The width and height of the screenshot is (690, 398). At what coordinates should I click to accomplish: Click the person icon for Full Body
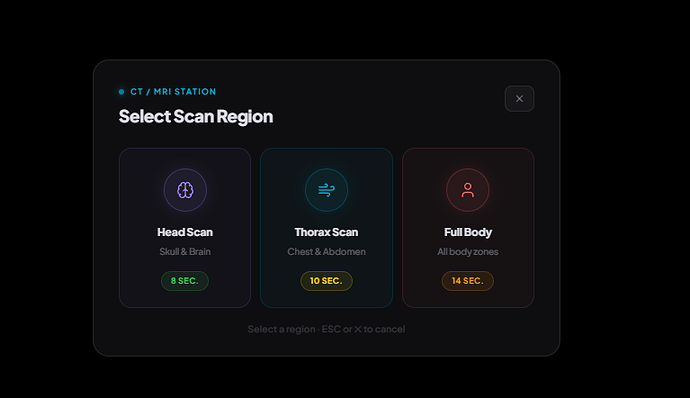[468, 190]
